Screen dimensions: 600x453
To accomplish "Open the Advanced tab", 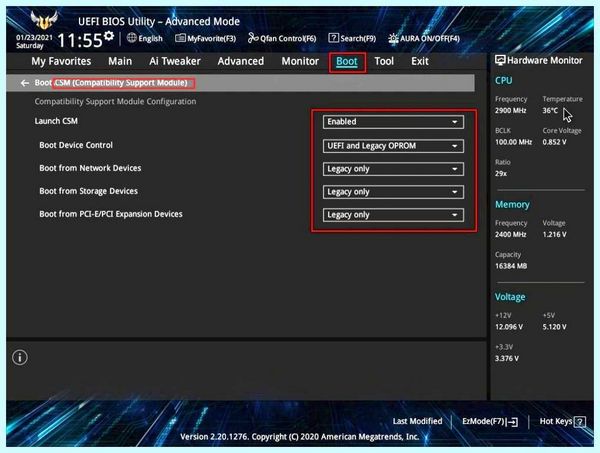I will [241, 61].
